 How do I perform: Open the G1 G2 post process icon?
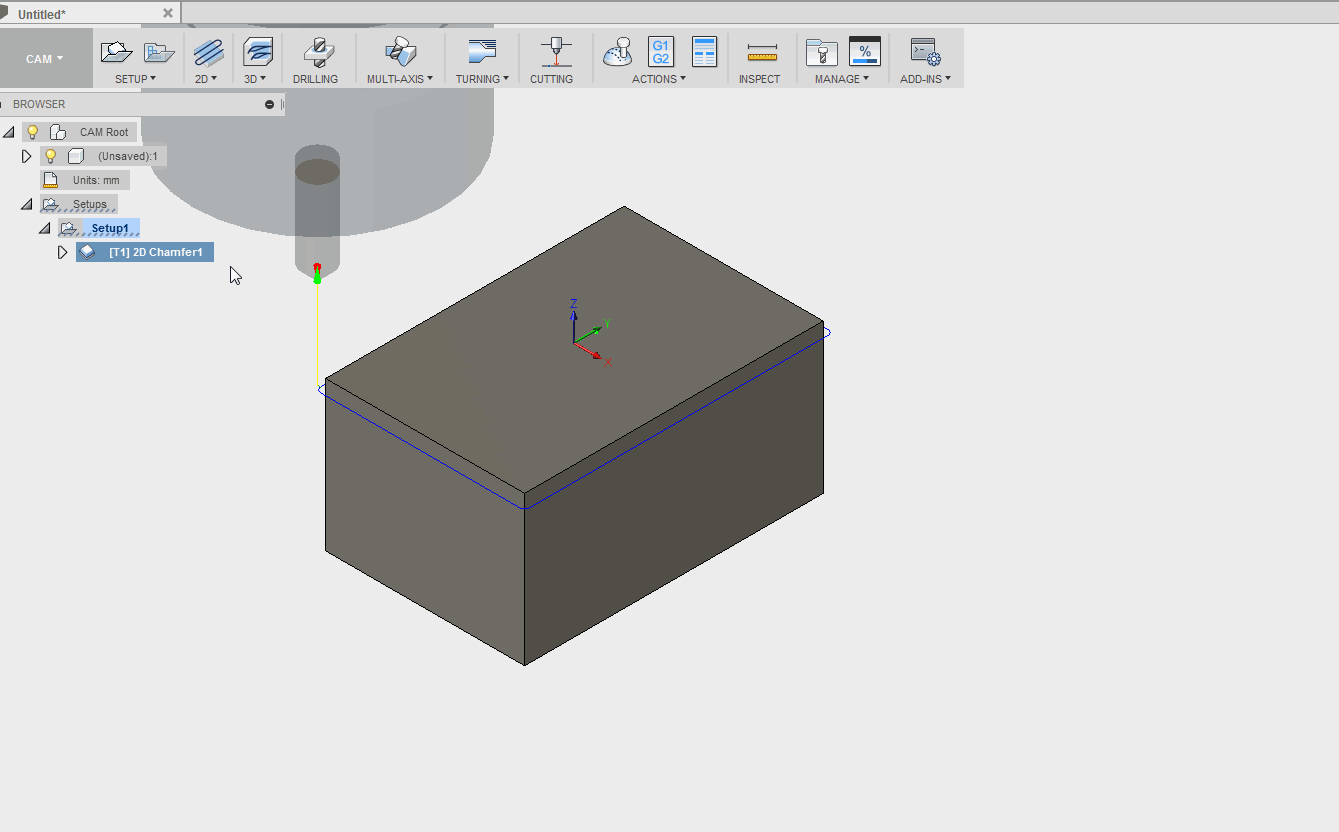coord(660,50)
